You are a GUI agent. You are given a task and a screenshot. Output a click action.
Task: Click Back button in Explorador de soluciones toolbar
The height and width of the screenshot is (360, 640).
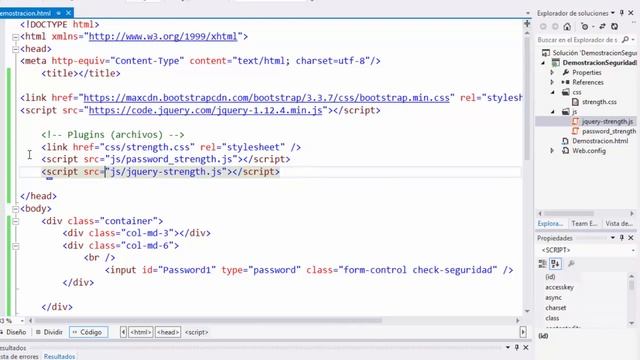pyautogui.click(x=543, y=27)
